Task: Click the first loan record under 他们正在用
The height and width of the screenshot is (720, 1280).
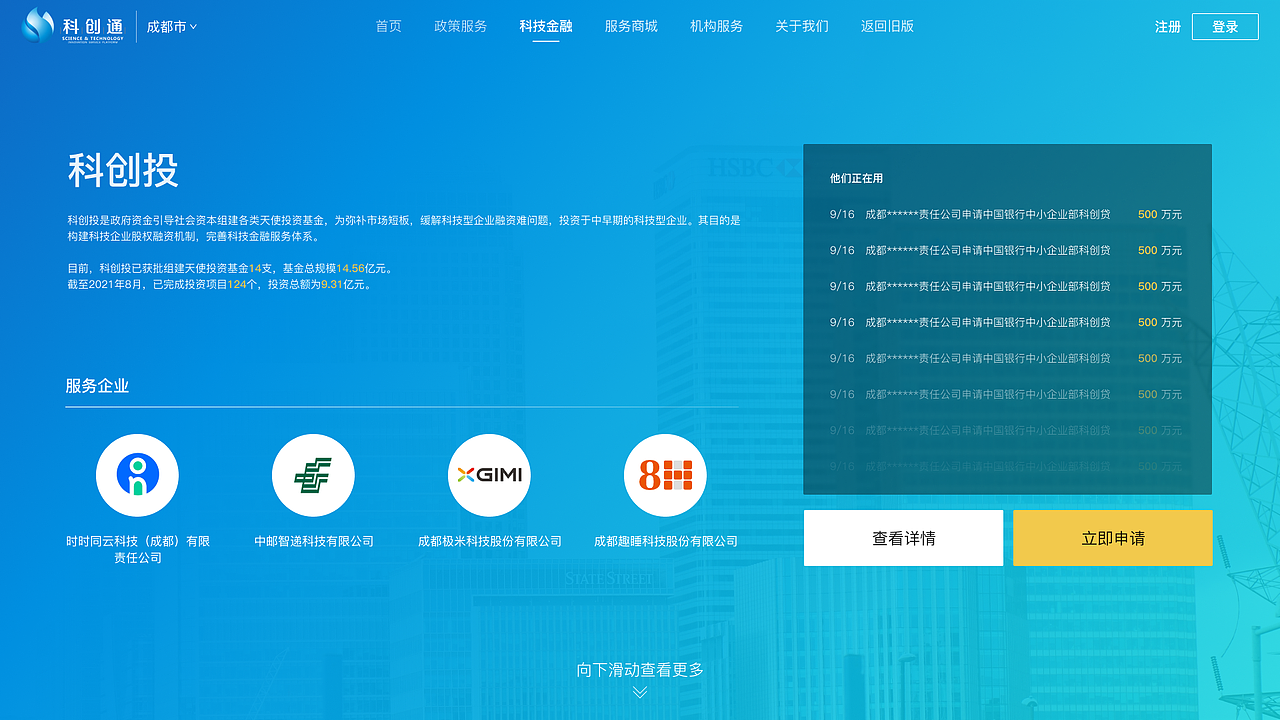Action: click(x=1004, y=214)
